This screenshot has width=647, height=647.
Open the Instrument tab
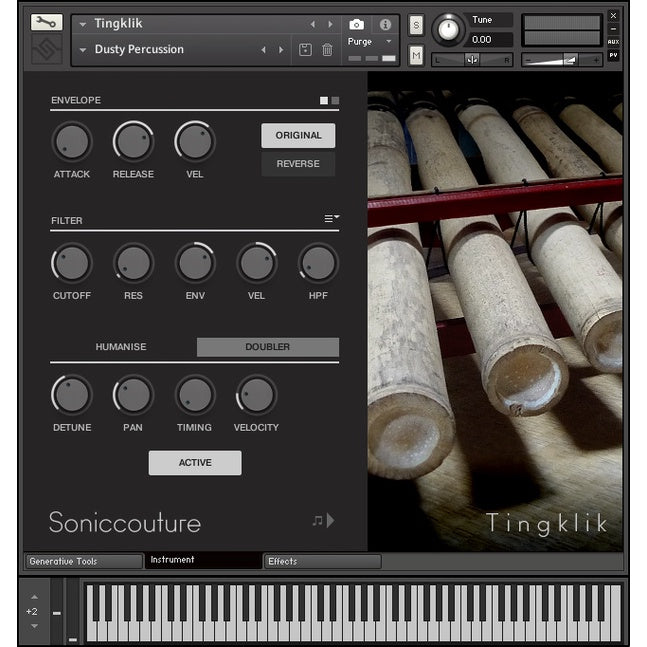point(203,560)
